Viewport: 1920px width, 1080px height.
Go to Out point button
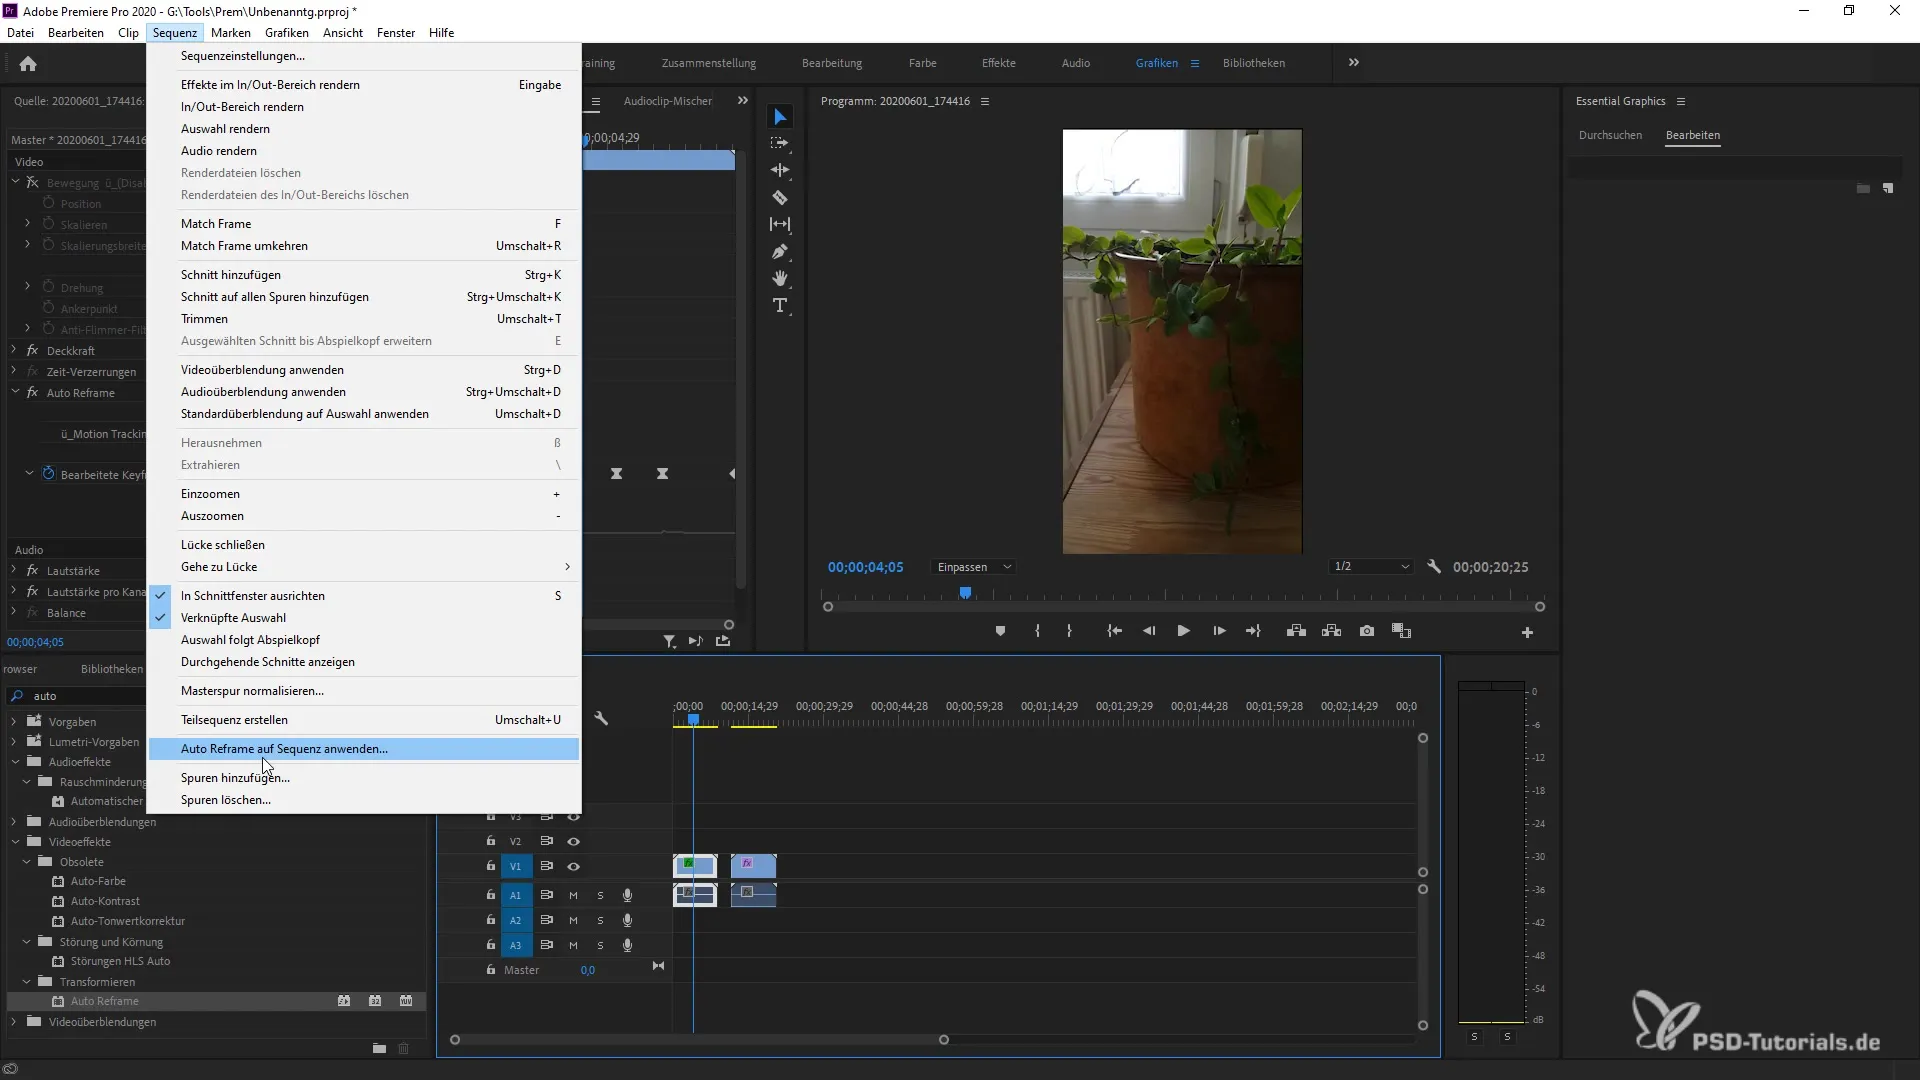tap(1253, 631)
